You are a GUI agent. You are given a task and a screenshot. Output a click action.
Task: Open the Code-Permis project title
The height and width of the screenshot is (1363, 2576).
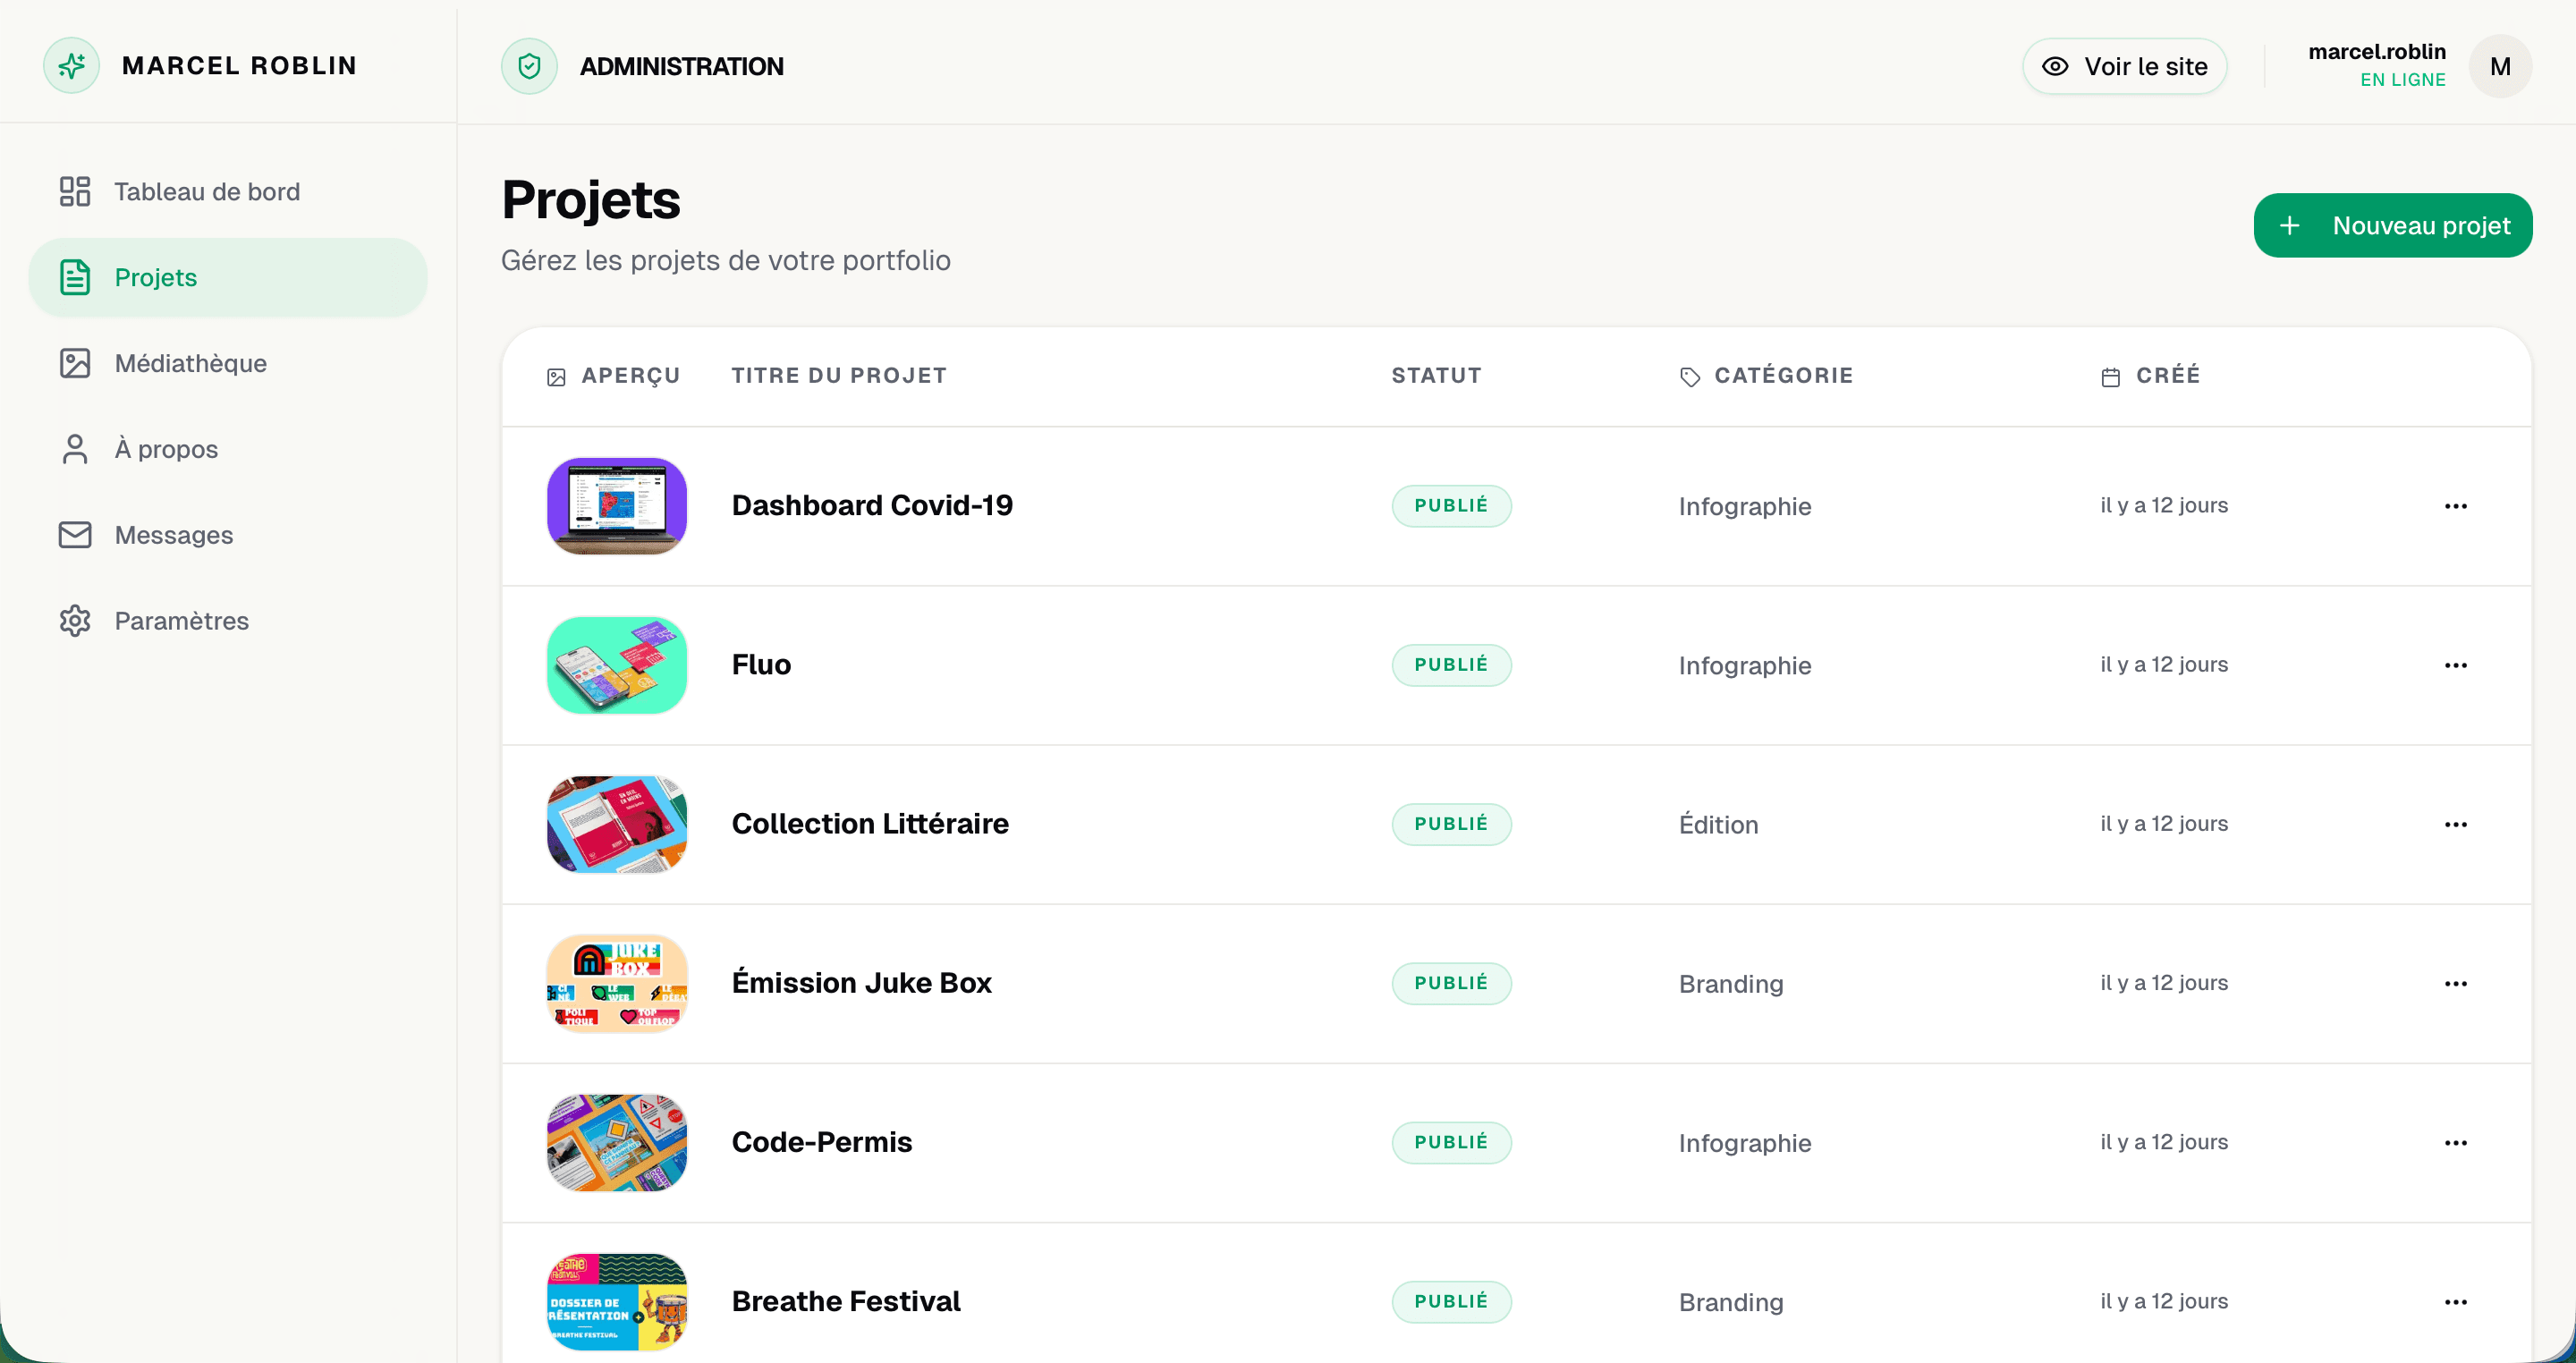click(x=821, y=1142)
